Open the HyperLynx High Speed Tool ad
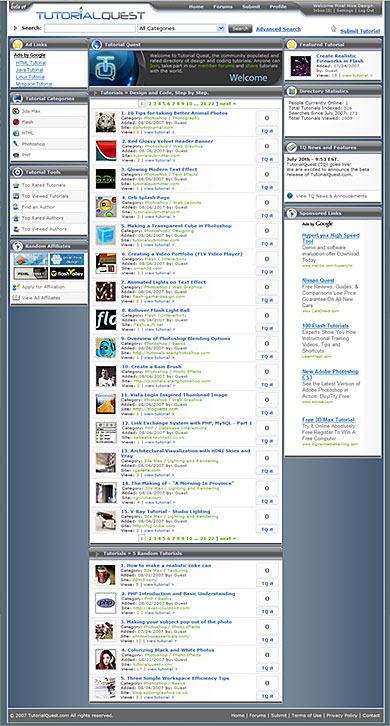This screenshot has height=726, width=390. [331, 238]
